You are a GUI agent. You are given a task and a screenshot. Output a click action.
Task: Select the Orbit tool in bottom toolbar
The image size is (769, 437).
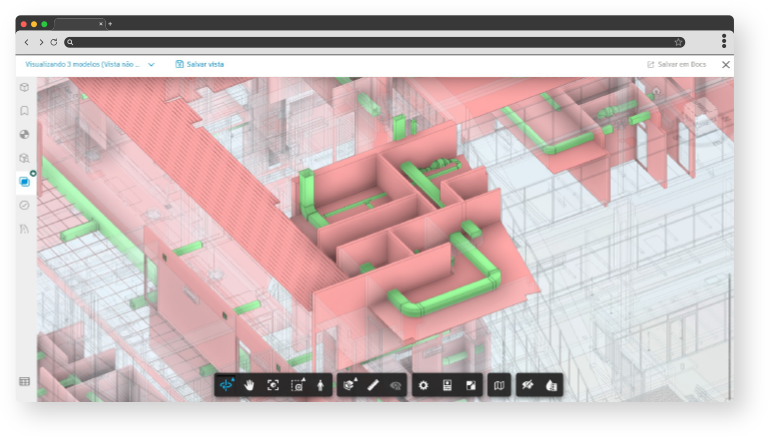pos(226,385)
